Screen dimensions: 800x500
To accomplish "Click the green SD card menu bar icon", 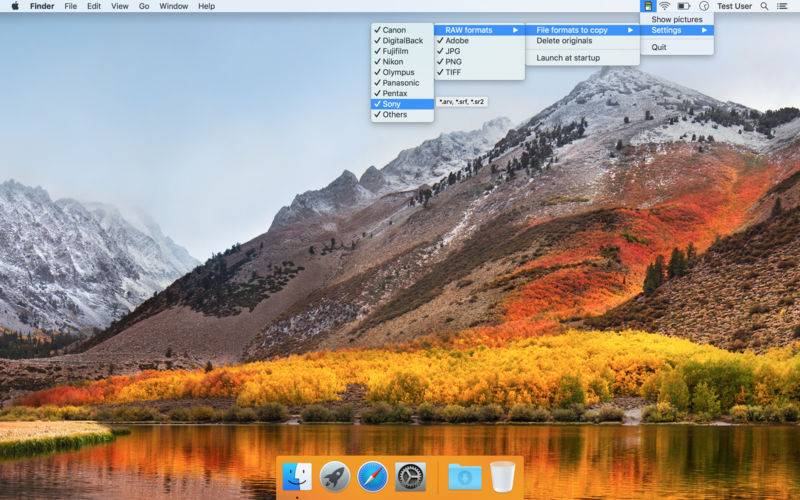I will 648,6.
